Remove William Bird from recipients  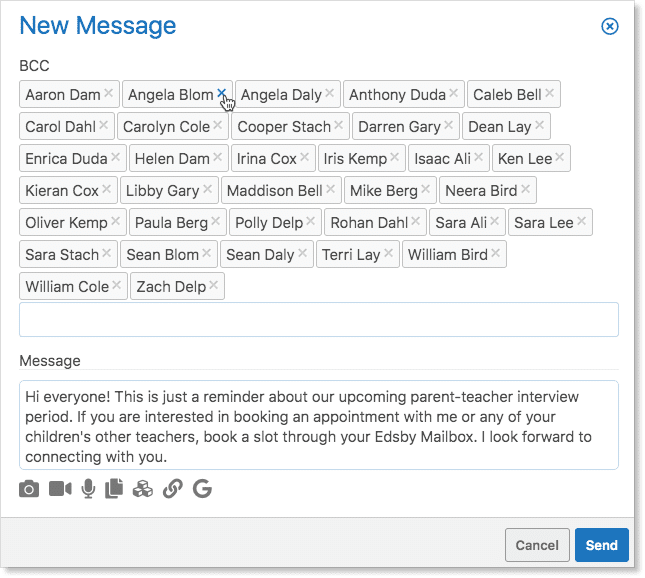496,254
